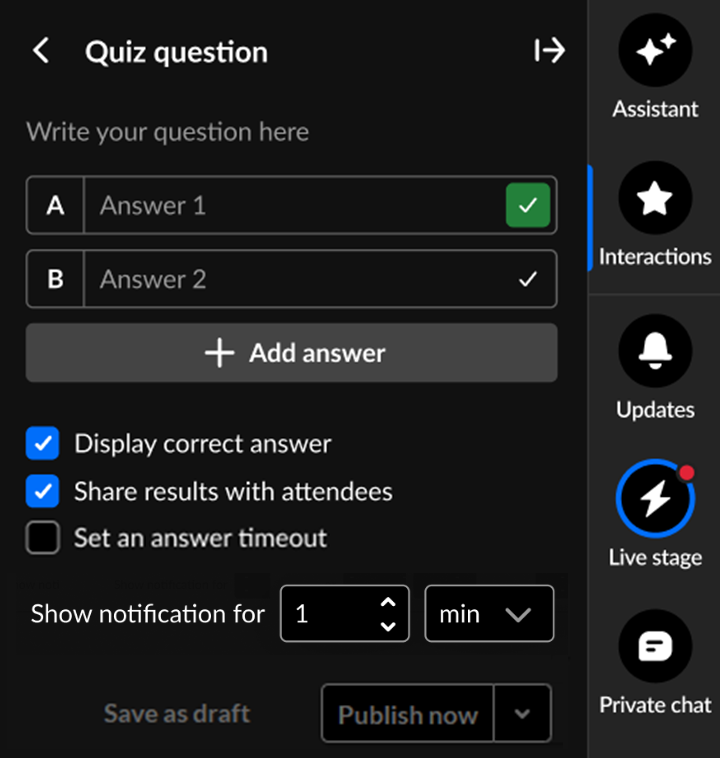Open the Updates bell icon
This screenshot has width=720, height=758.
coord(655,350)
